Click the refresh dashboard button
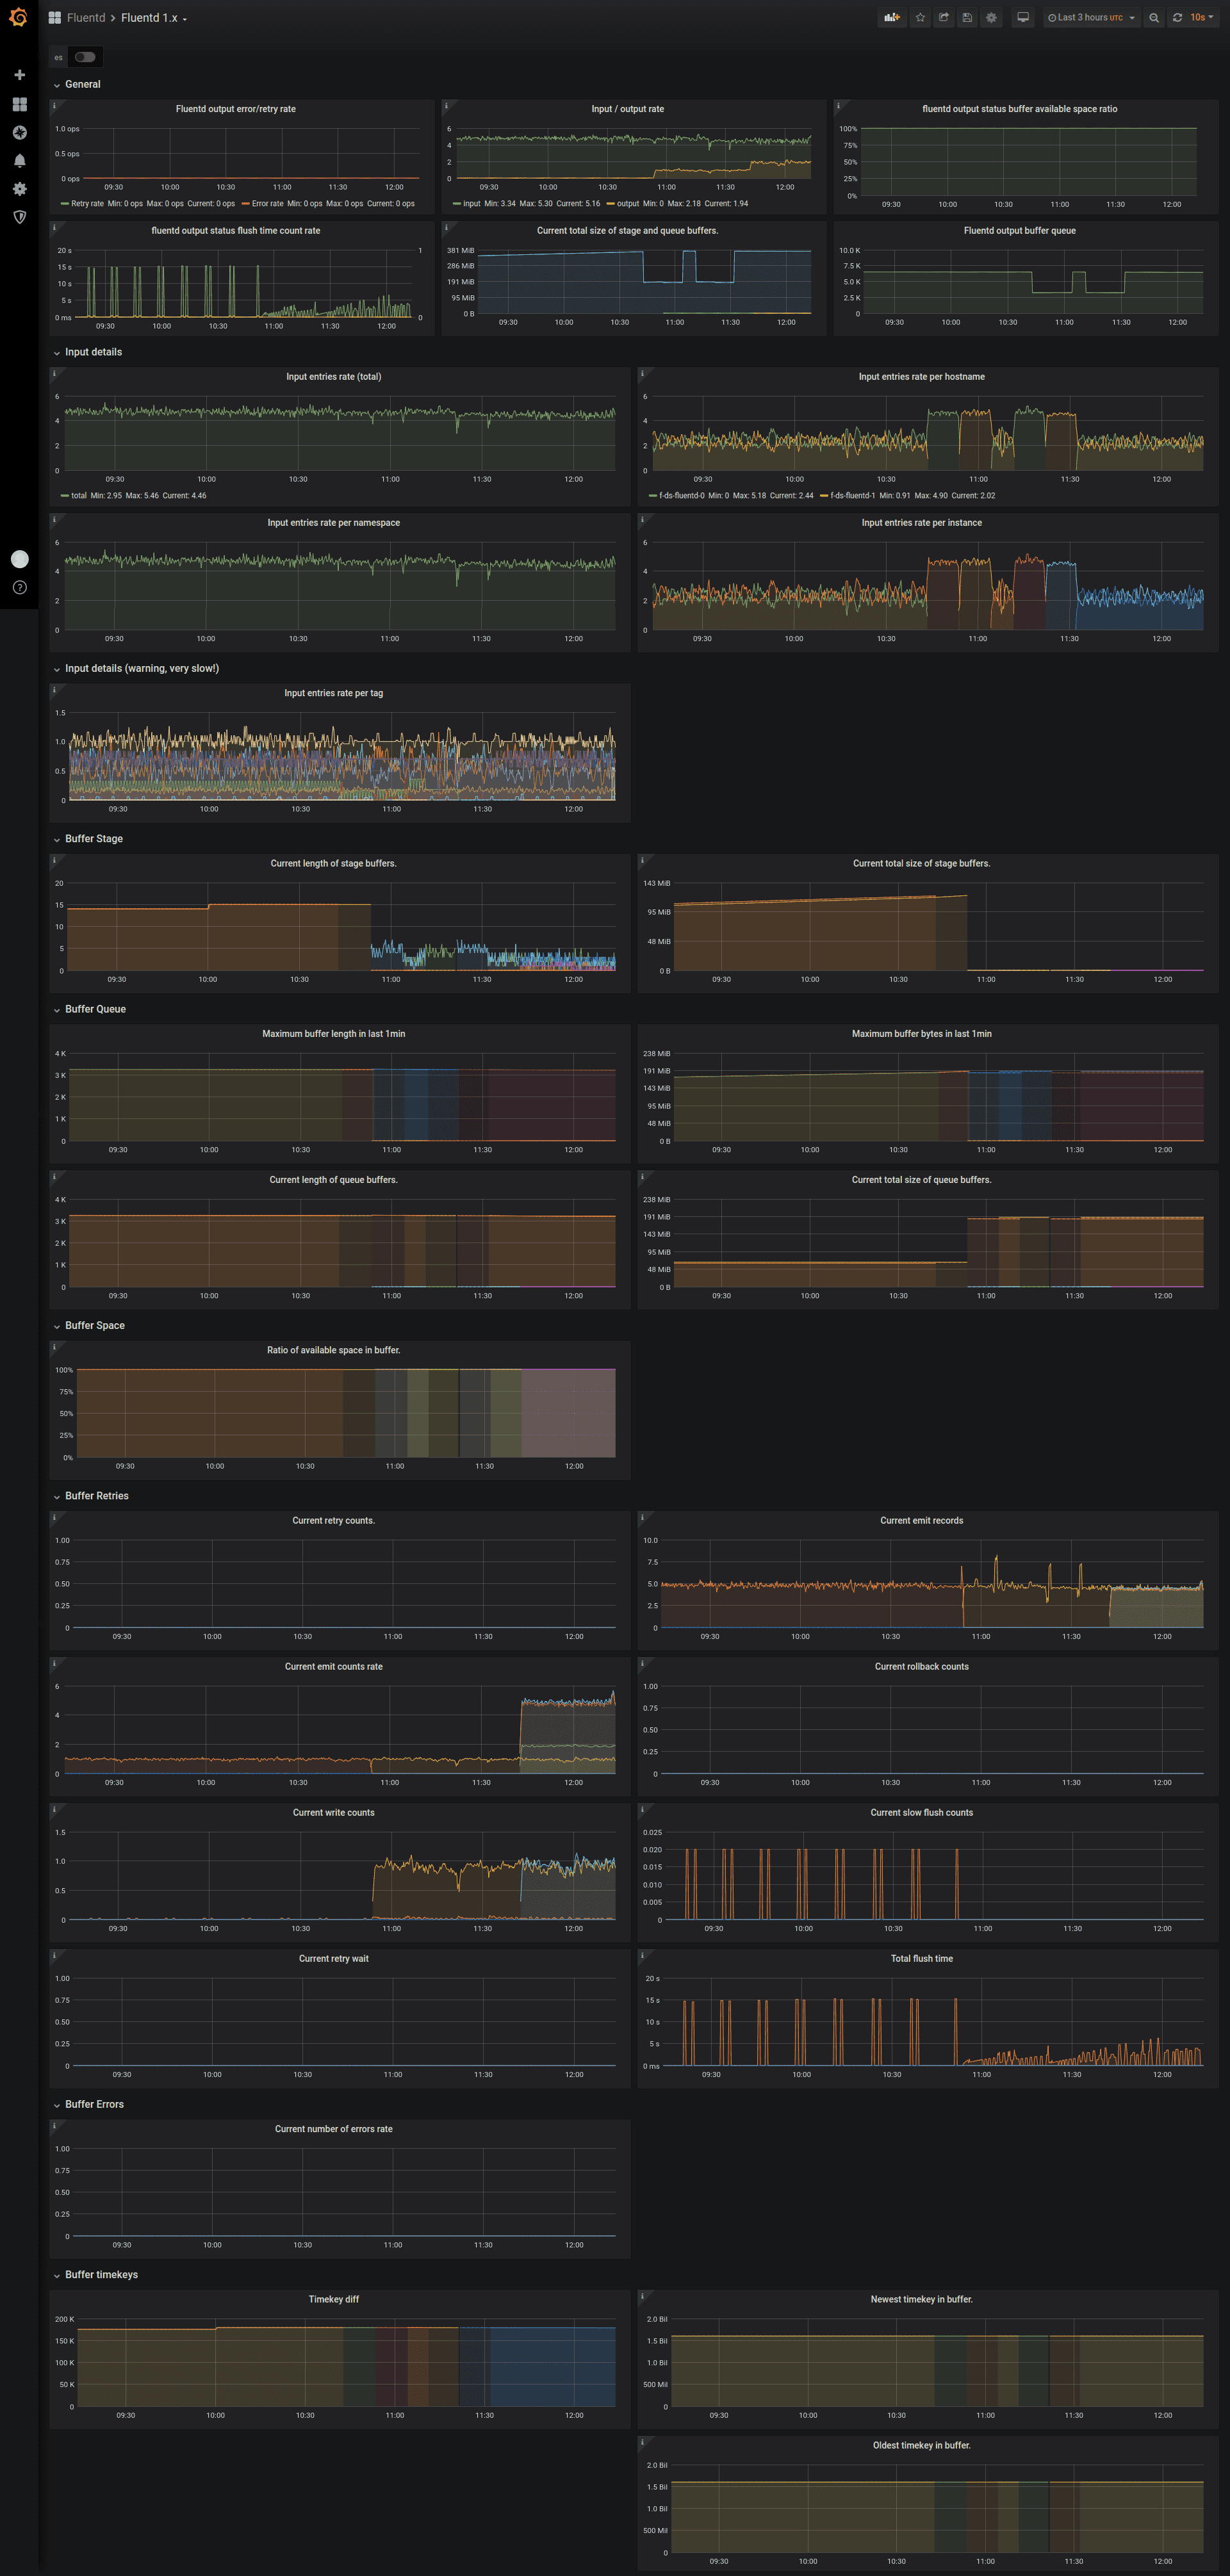The image size is (1230, 2576). [1177, 17]
